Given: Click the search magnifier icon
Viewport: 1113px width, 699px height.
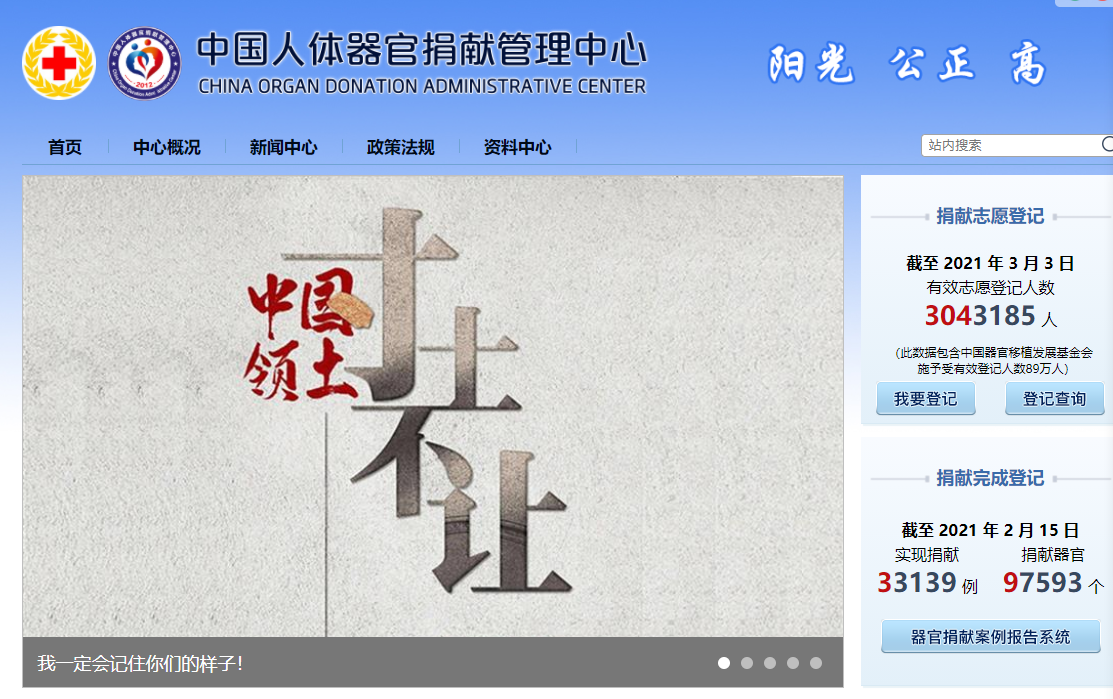Looking at the screenshot, I should 1106,145.
